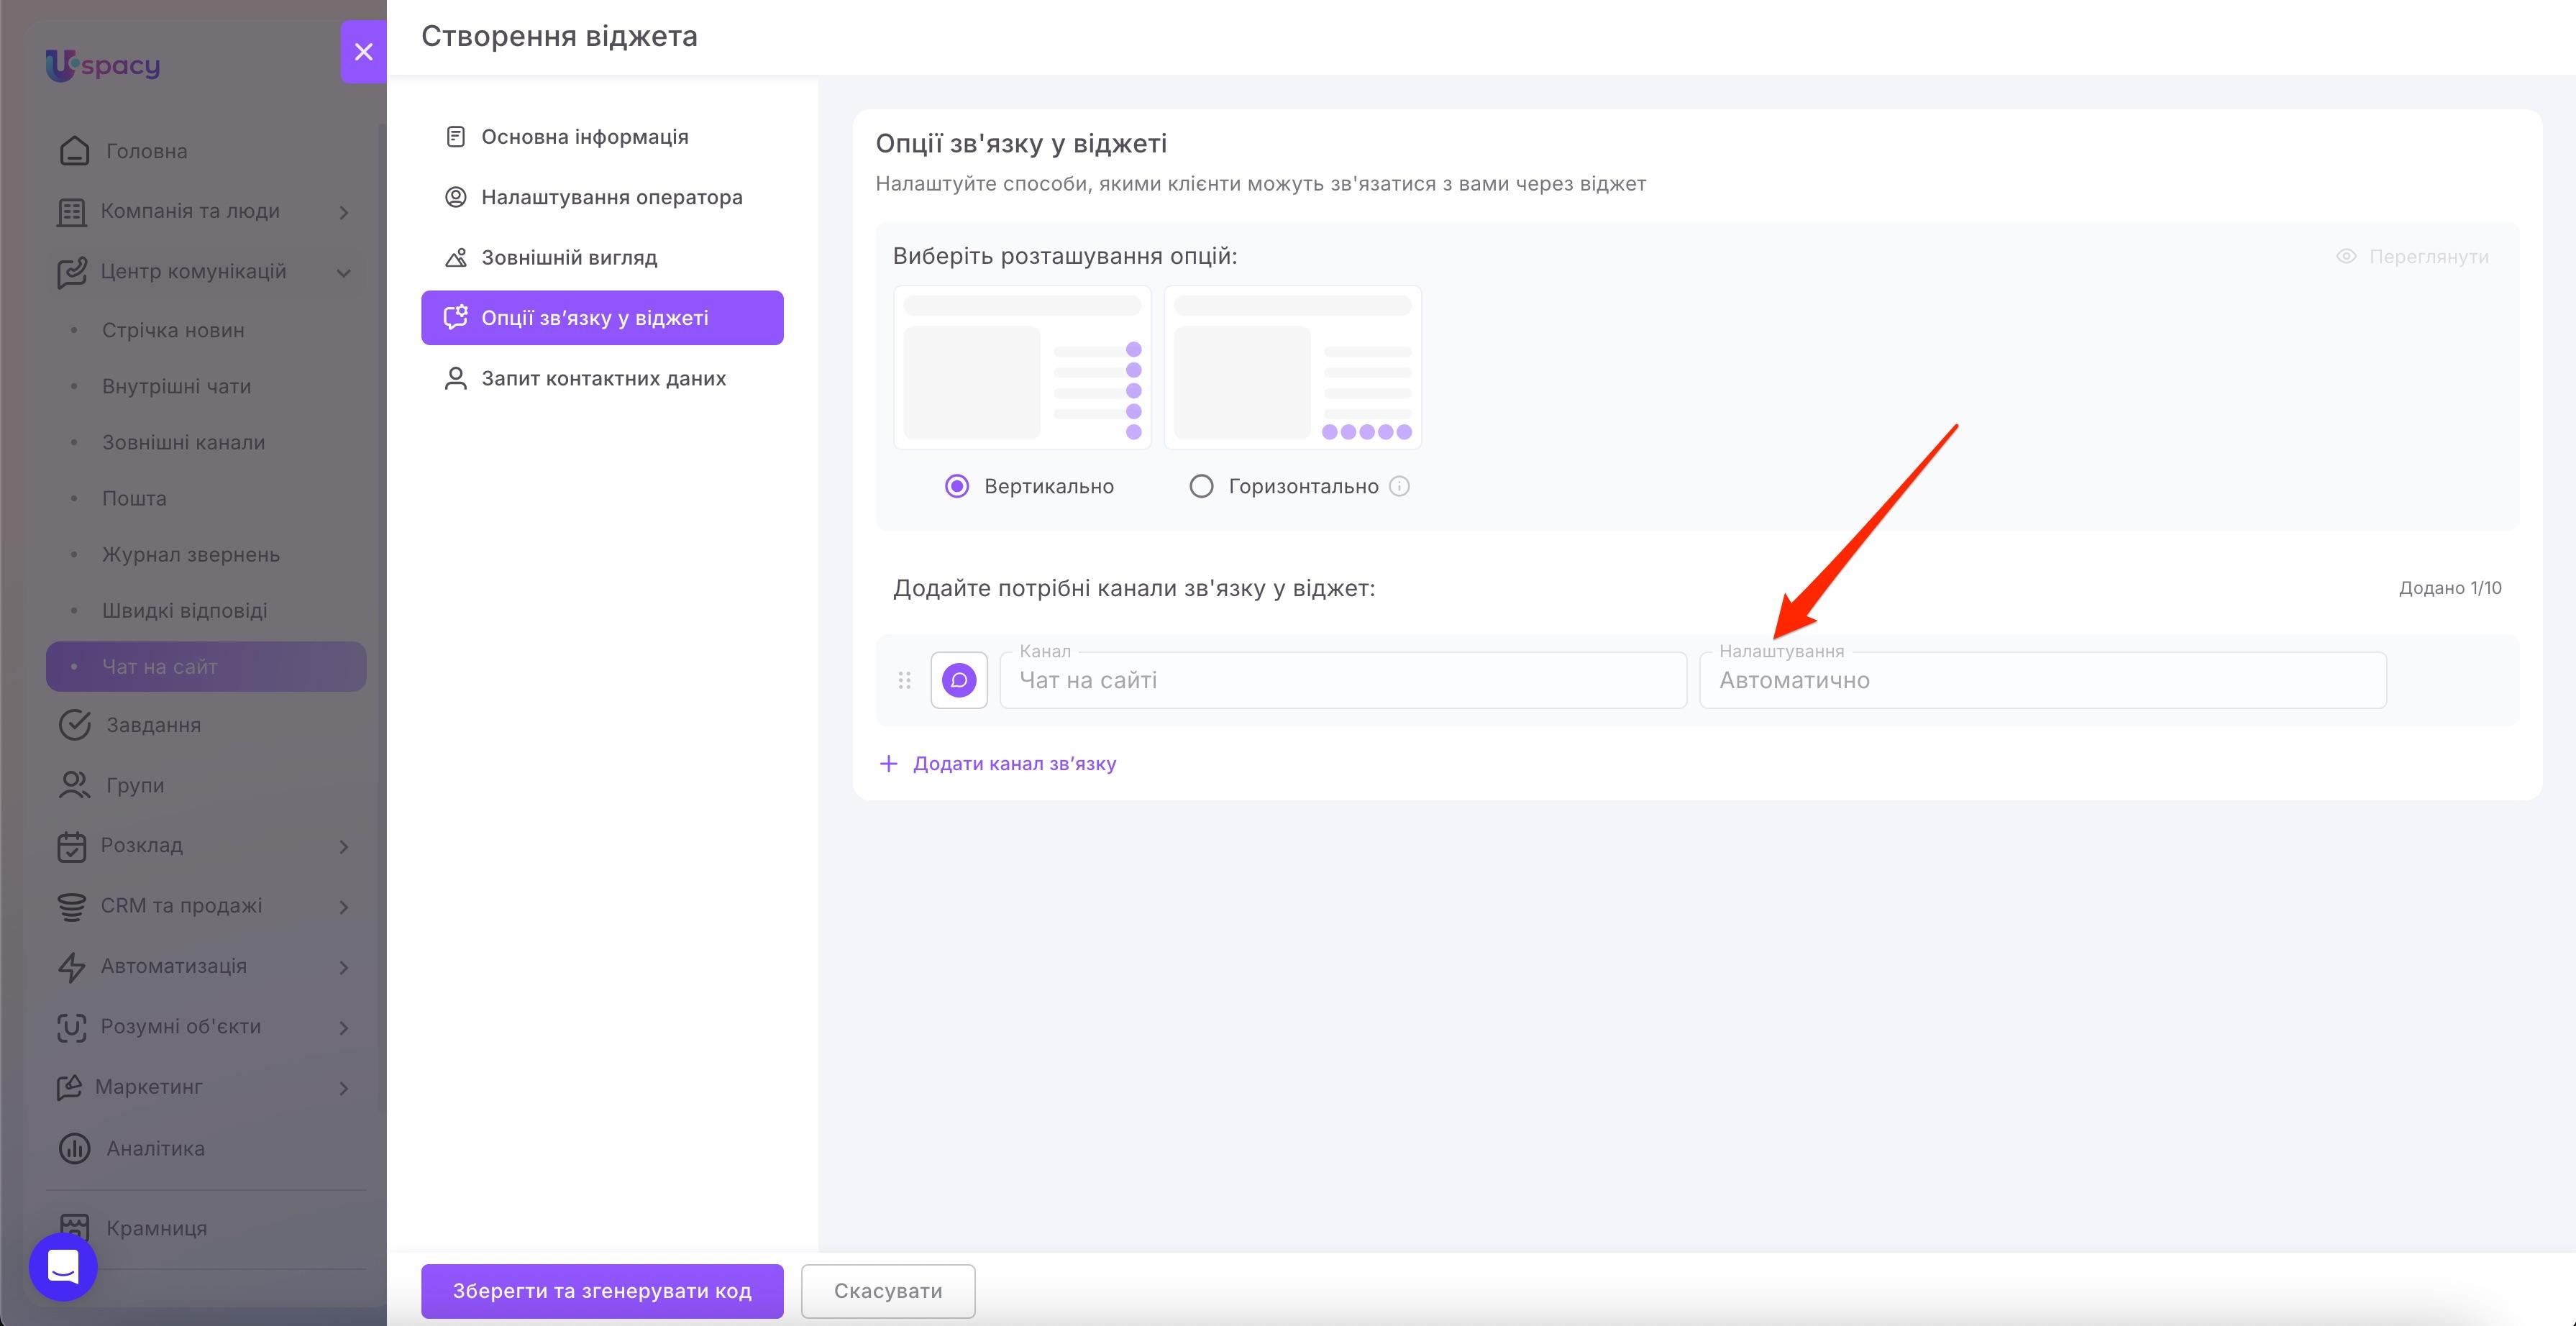Screen dimensions: 2576x1326
Task: Grab the channel row drag handle
Action: tap(904, 680)
